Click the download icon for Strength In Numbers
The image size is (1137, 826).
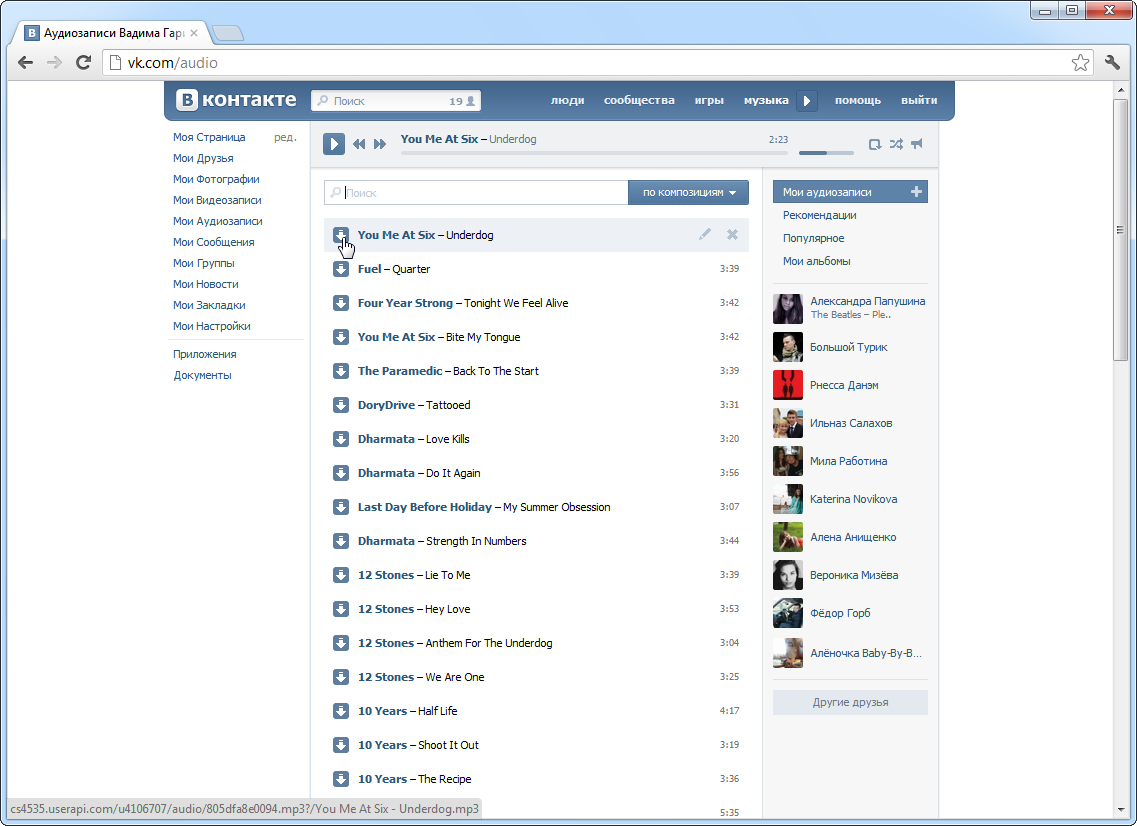click(x=341, y=541)
